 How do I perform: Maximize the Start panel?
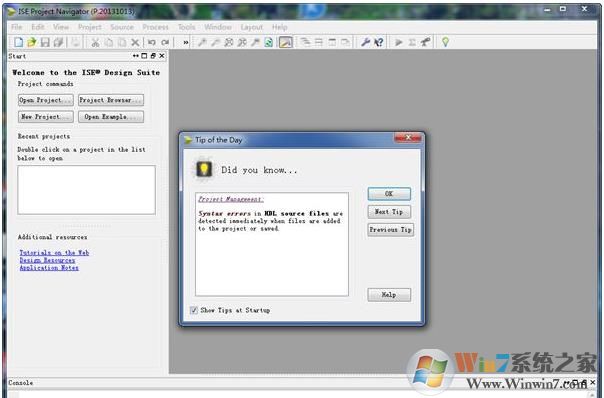(x=144, y=56)
